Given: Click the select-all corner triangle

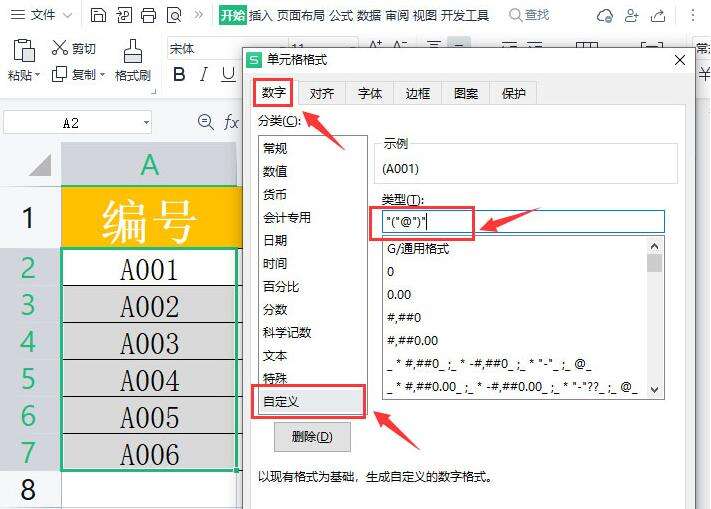Looking at the screenshot, I should point(40,165).
